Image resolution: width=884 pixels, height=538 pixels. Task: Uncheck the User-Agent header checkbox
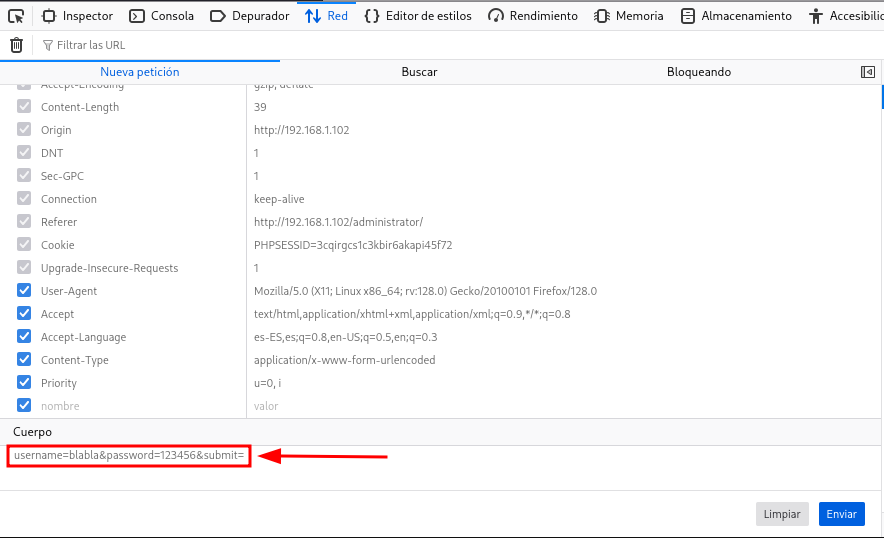point(24,291)
